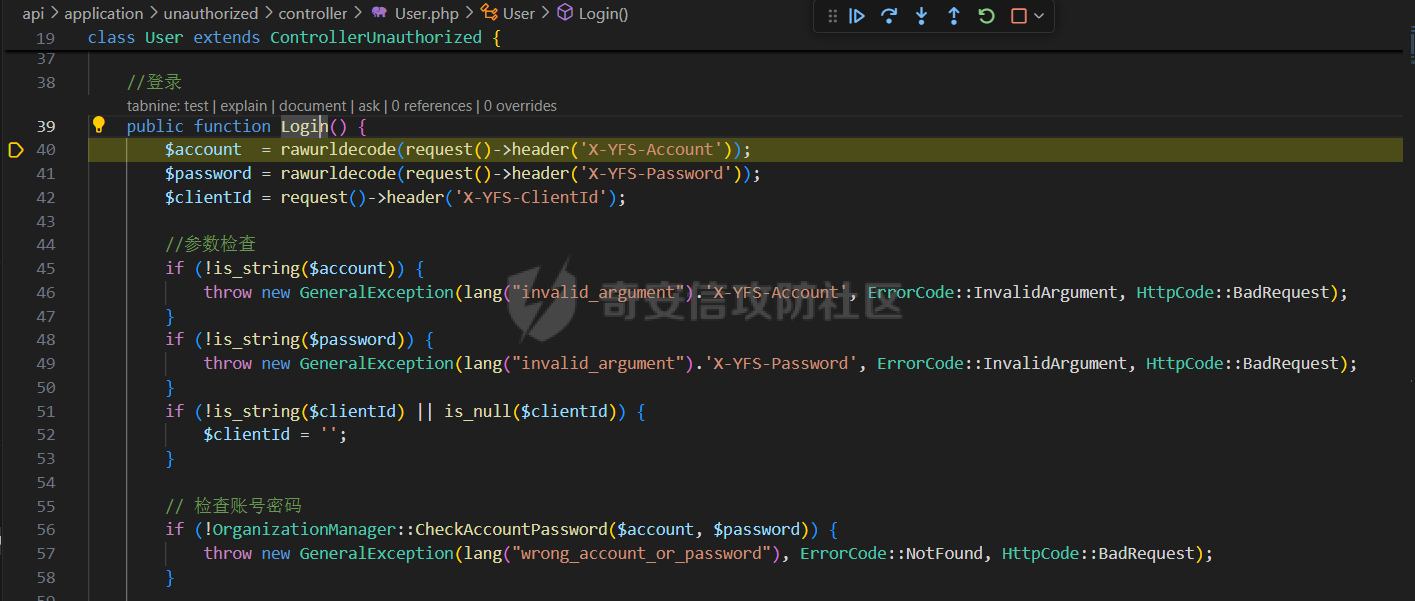Image resolution: width=1415 pixels, height=601 pixels.
Task: Click the '$account' variable on line 40
Action: click(203, 150)
